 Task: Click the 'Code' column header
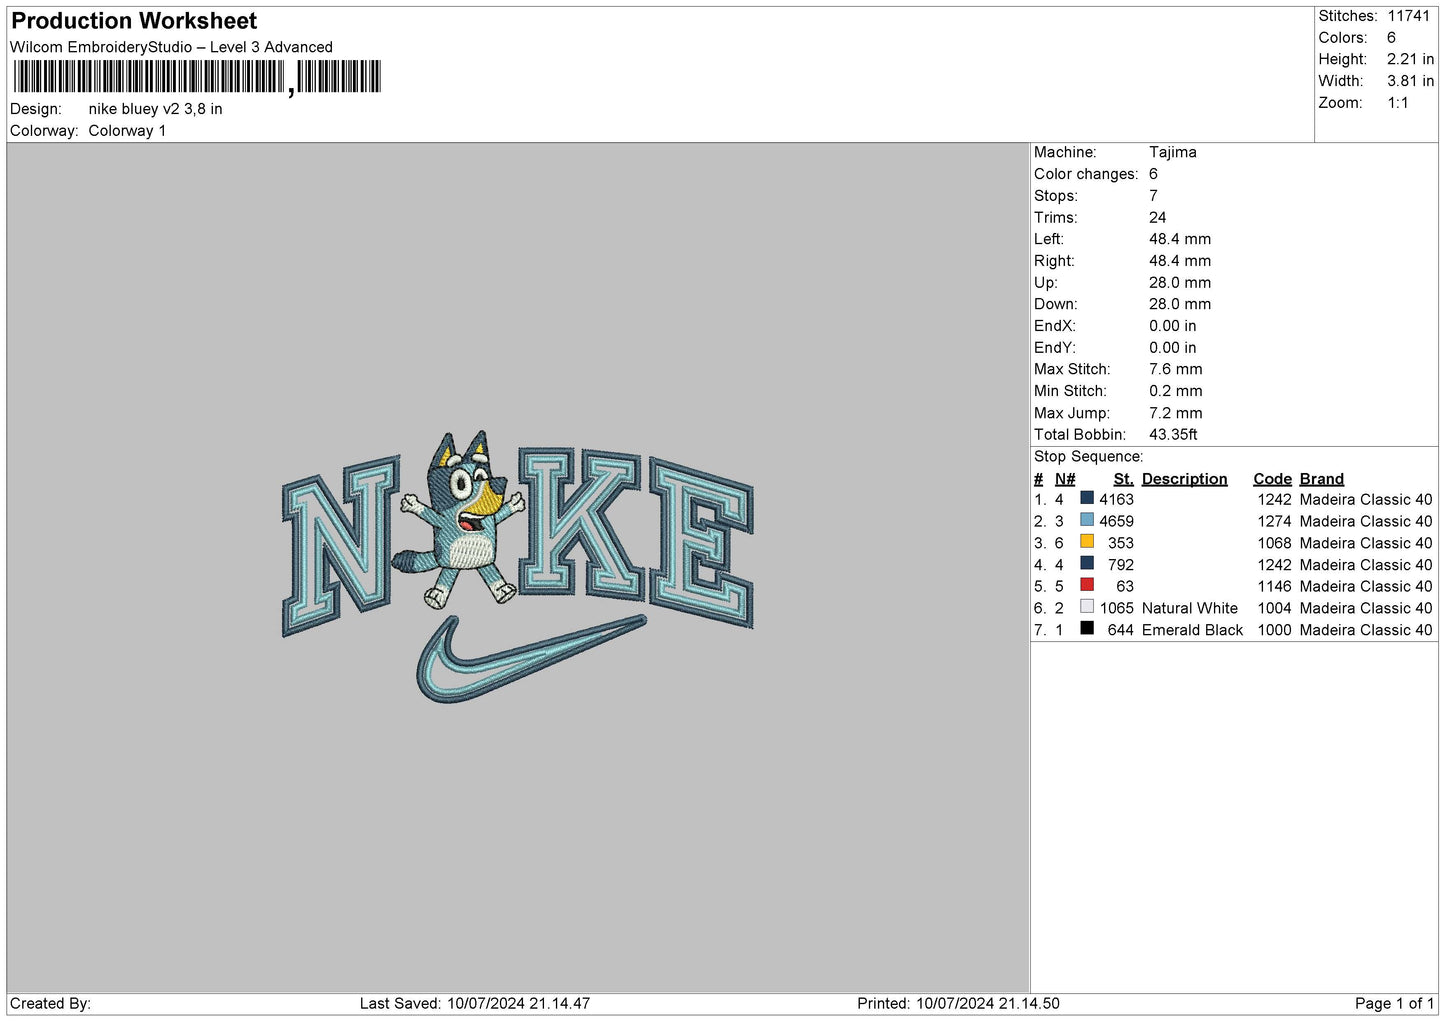(x=1272, y=479)
